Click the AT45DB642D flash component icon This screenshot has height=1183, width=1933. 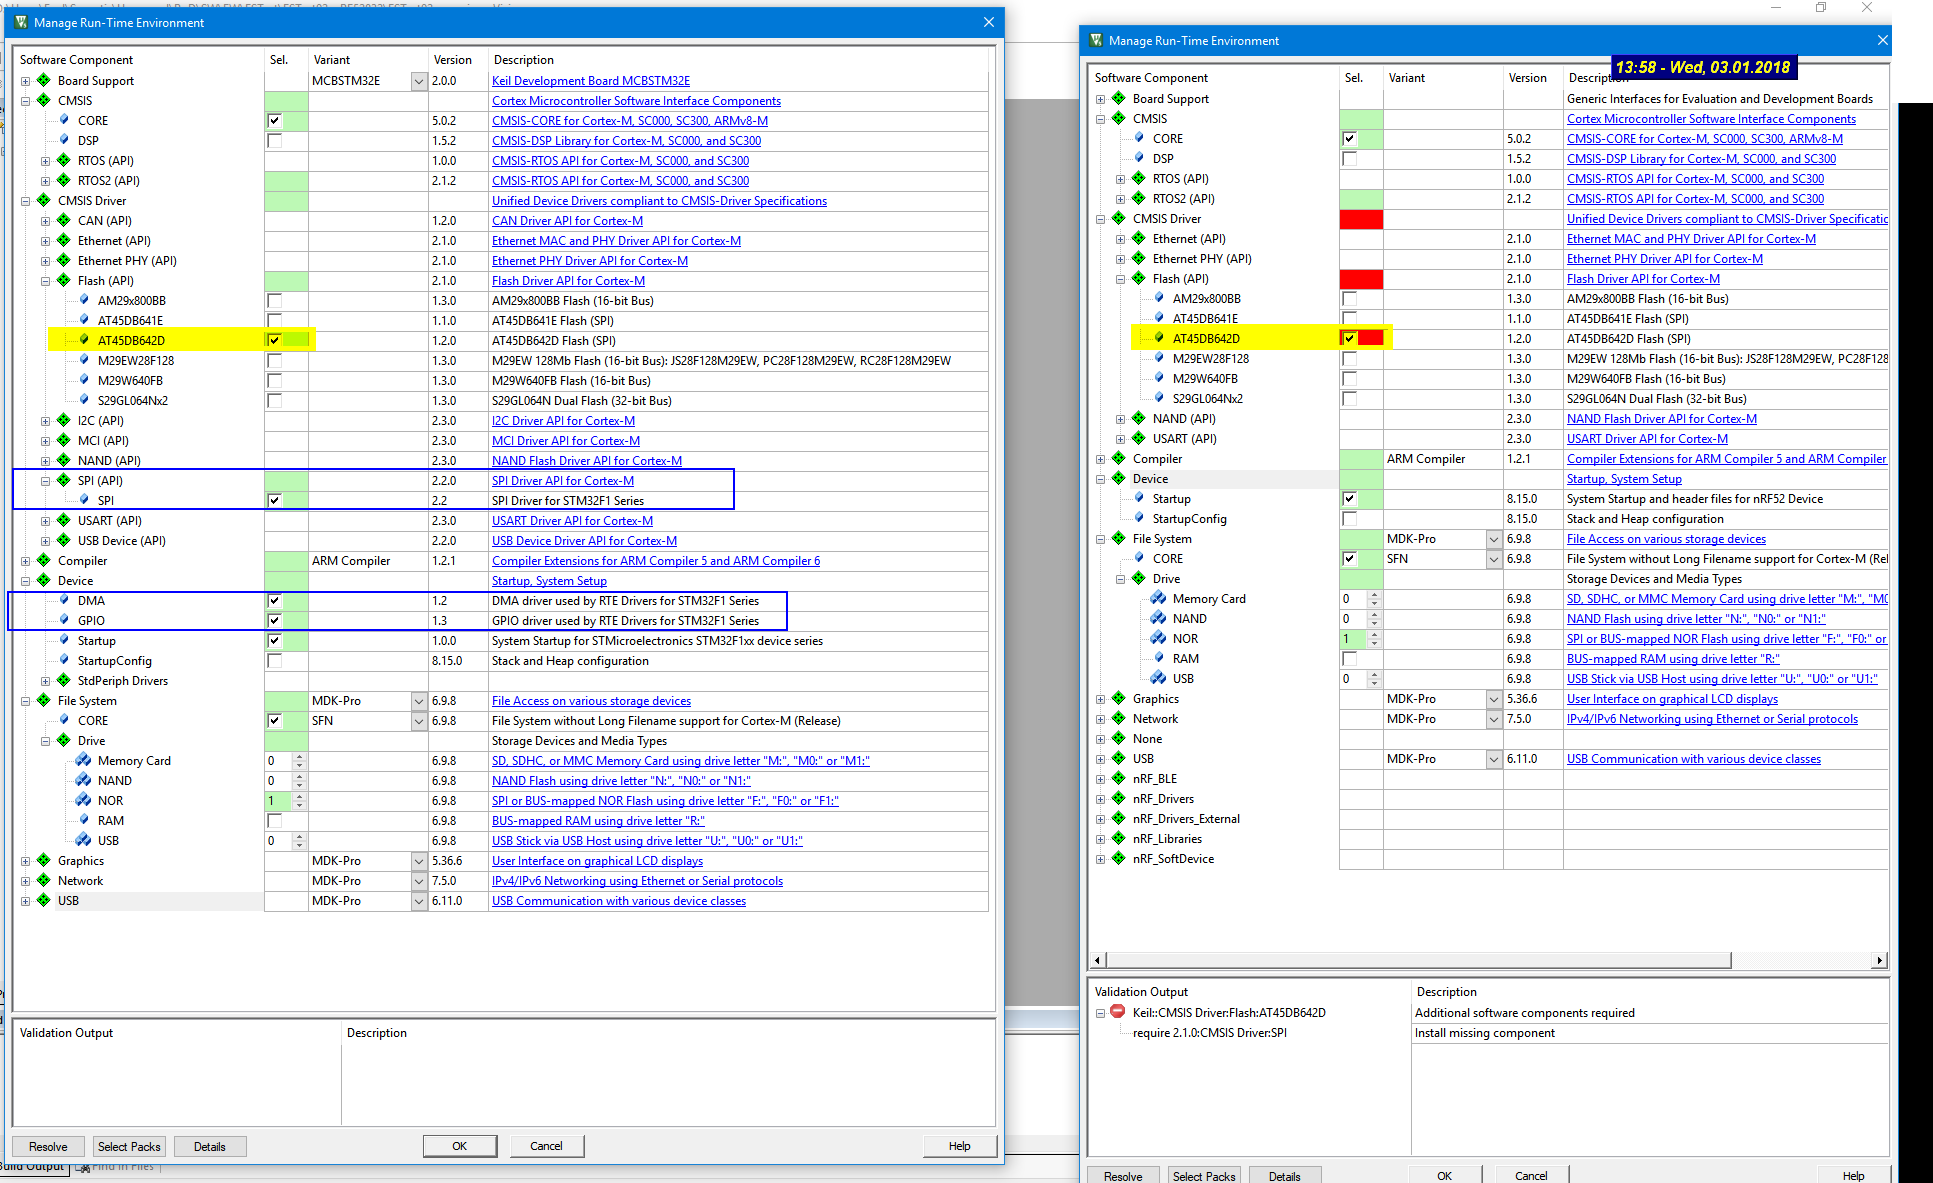(x=83, y=340)
